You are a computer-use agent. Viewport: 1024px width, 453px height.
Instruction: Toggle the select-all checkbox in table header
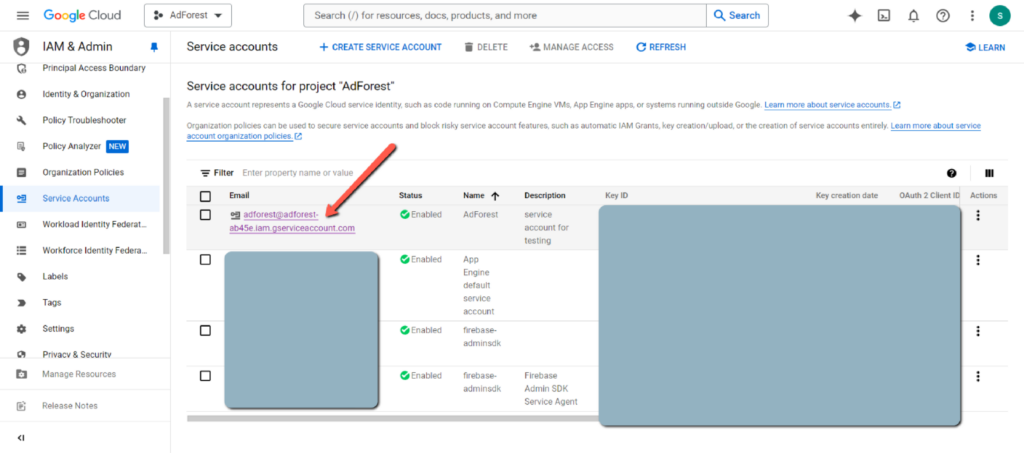[205, 196]
